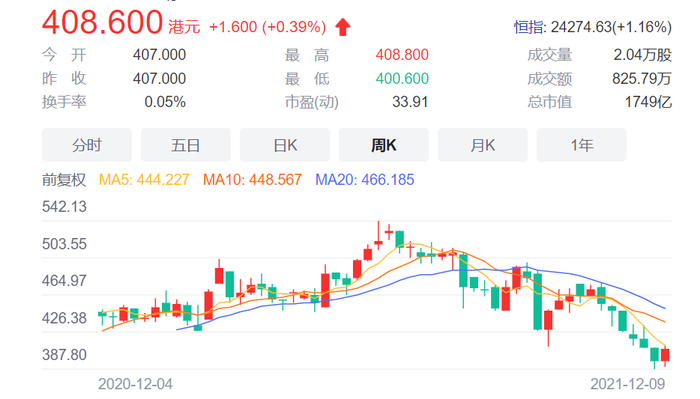Click the 408.600 current price
This screenshot has width=700, height=399.
pos(102,22)
